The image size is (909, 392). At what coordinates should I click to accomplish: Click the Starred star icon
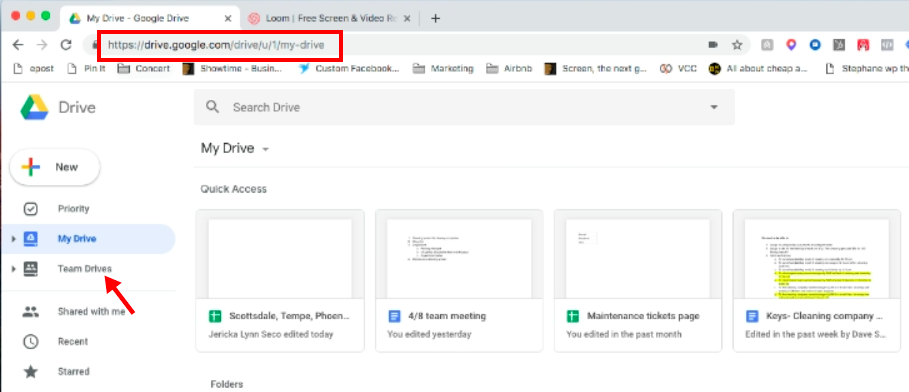[30, 372]
